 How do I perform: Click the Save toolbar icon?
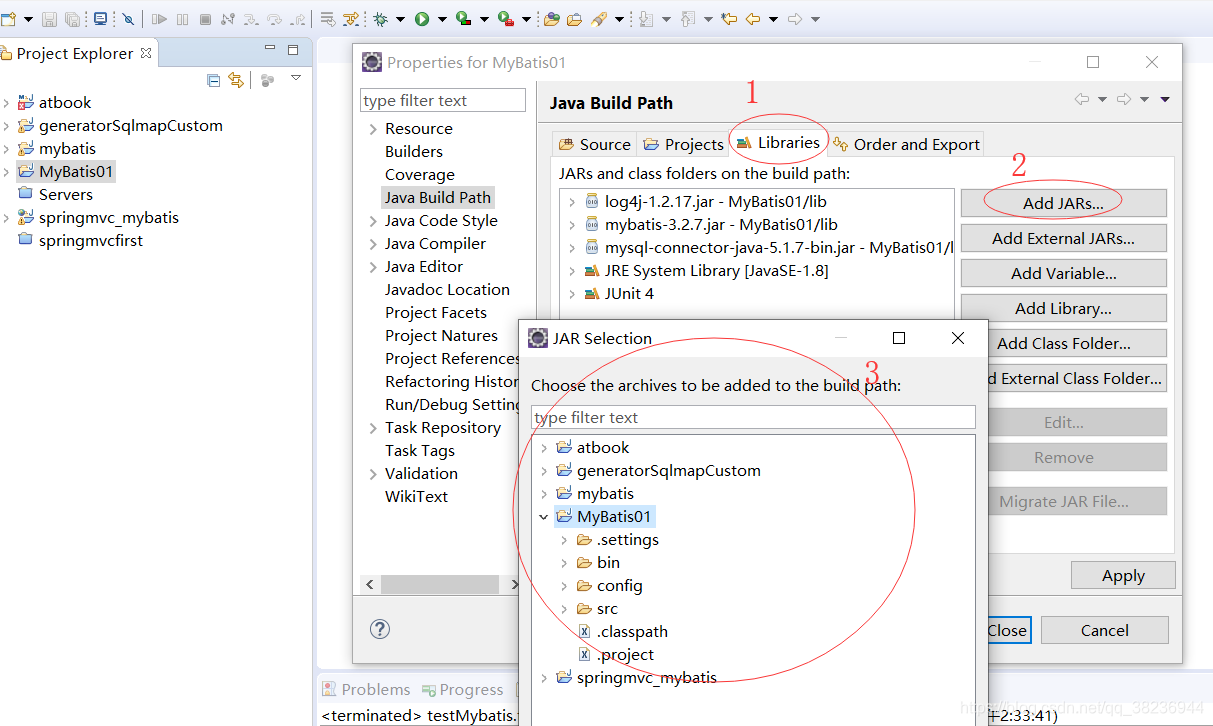[49, 19]
